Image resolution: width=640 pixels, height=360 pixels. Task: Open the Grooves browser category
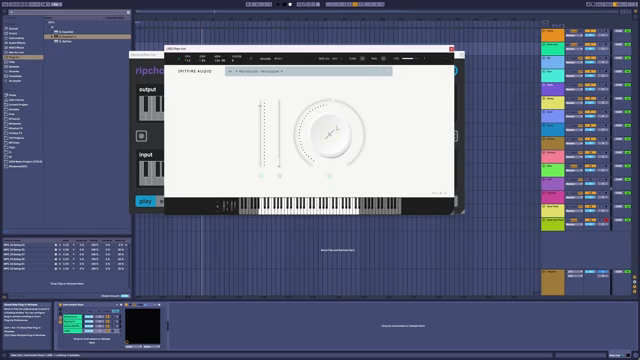[x=14, y=71]
